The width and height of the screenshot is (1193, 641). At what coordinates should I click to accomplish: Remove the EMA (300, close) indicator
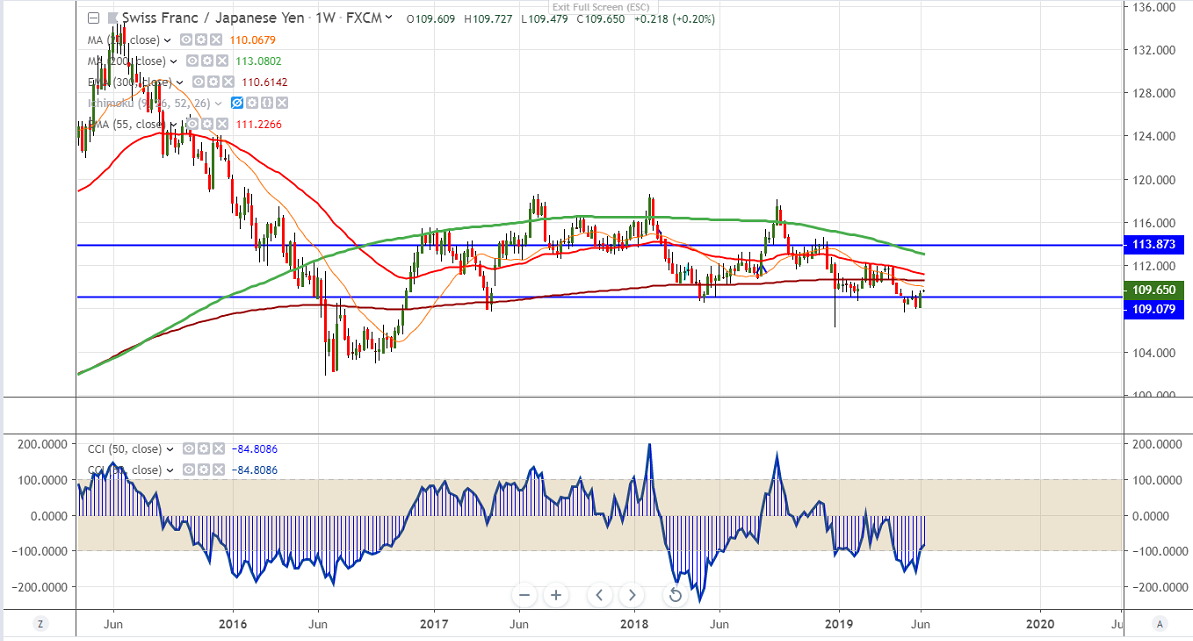227,81
